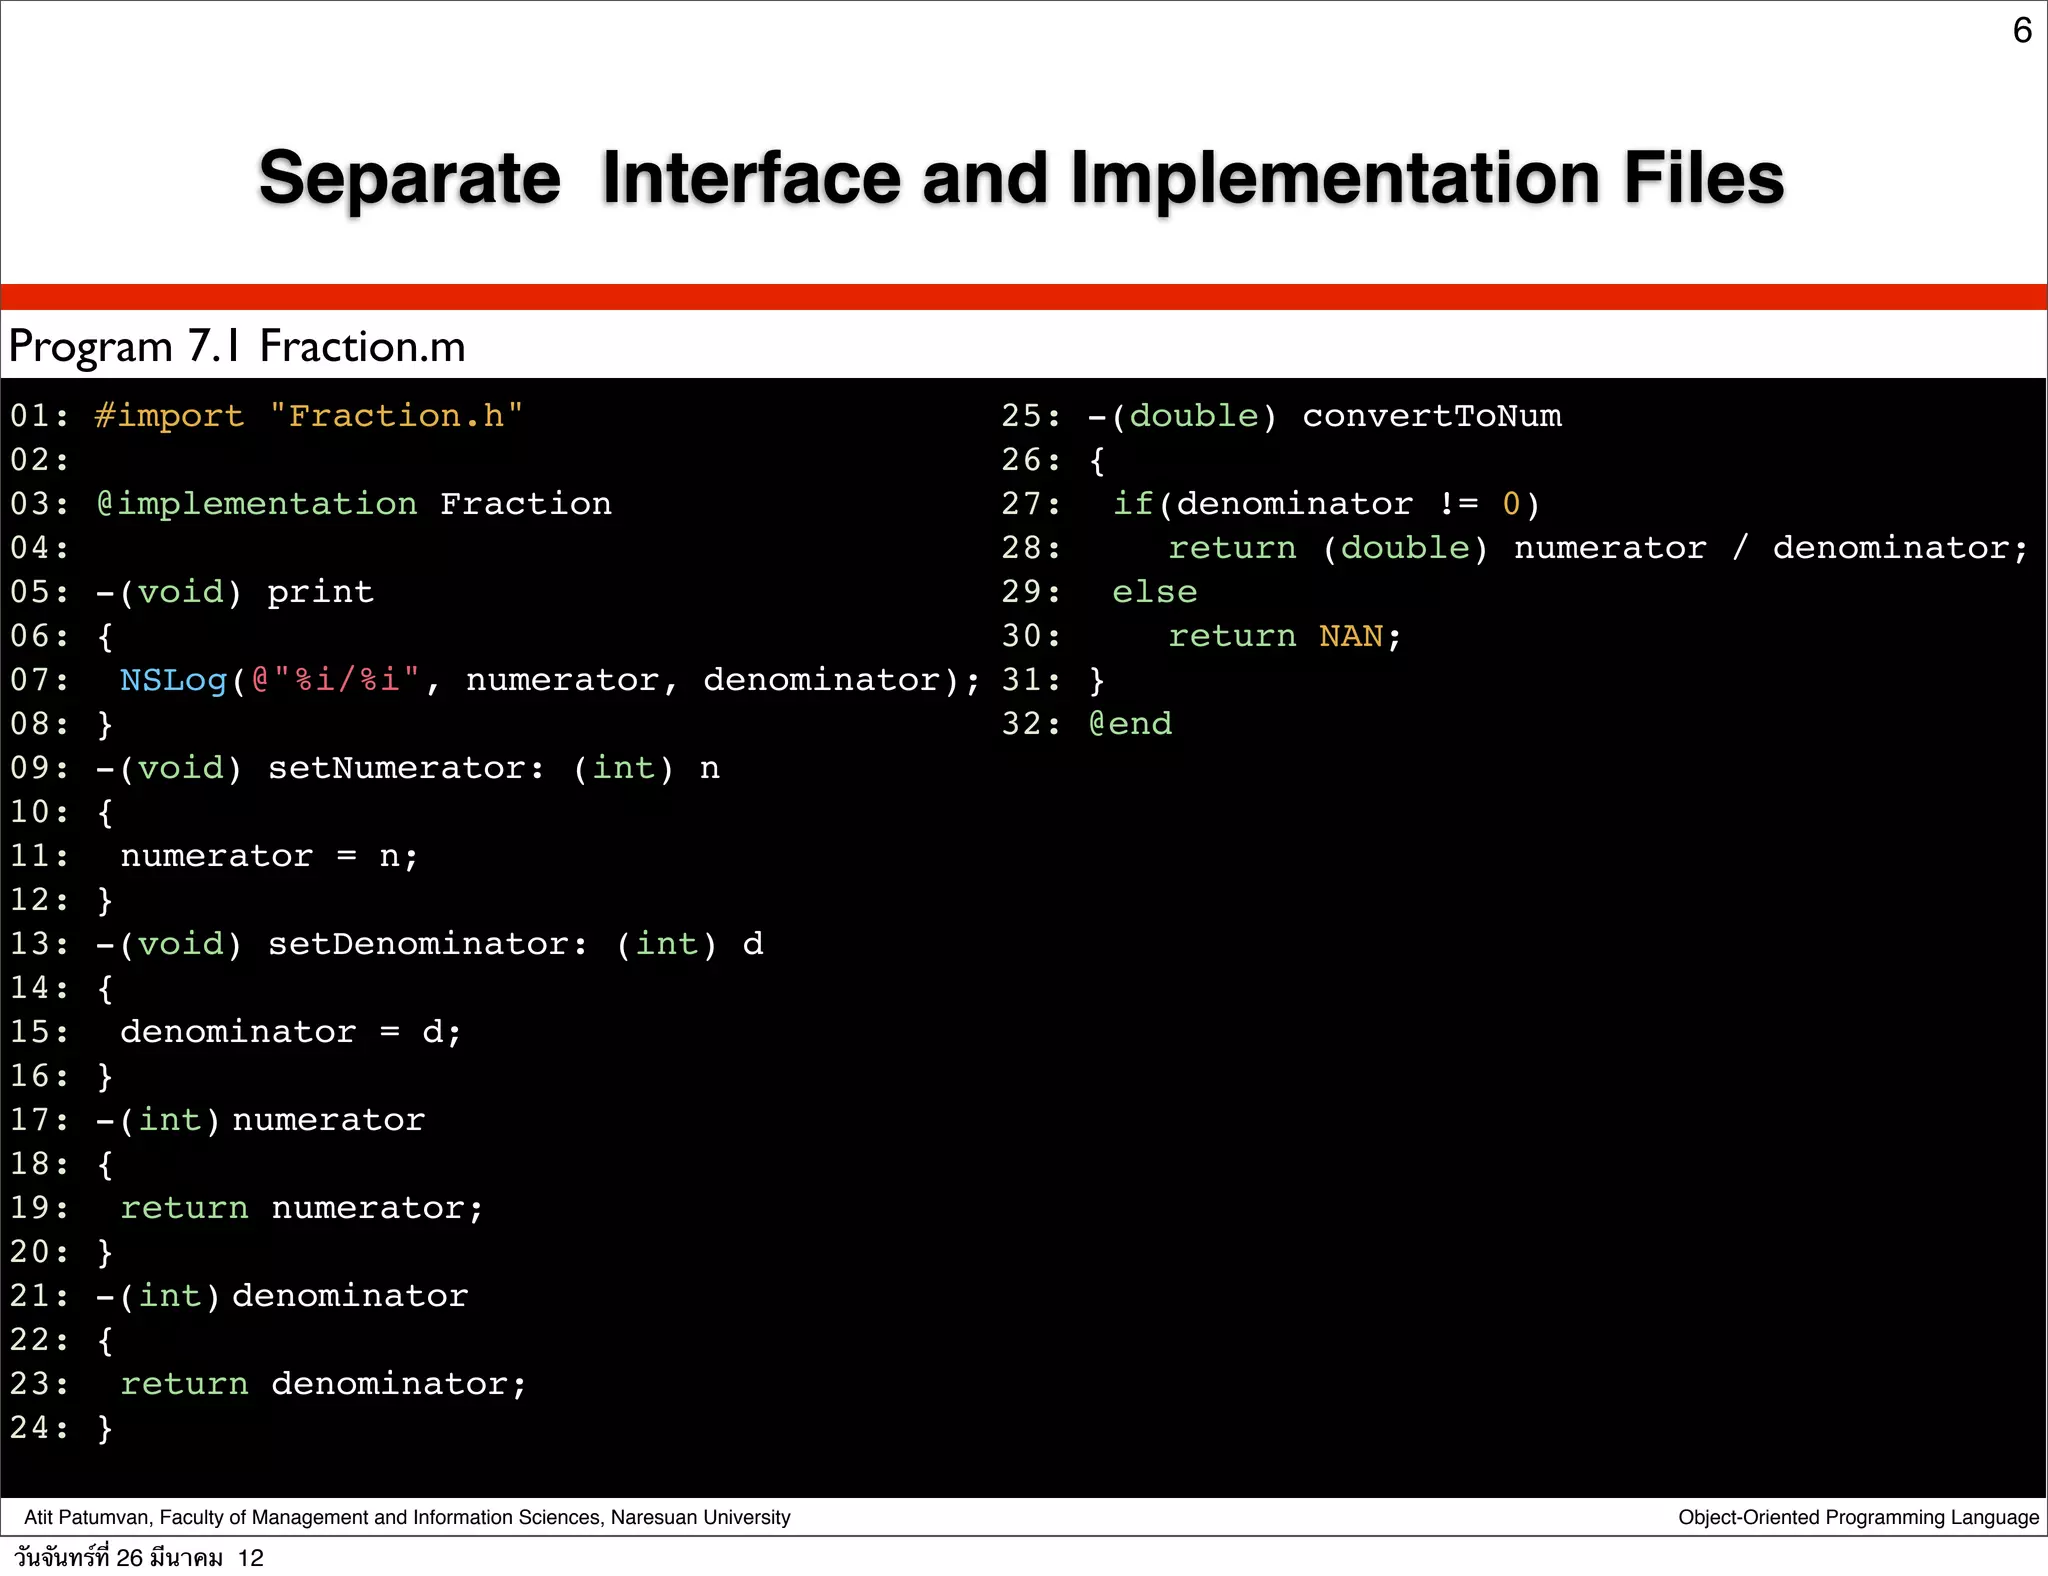Click the setNumerator: method declaration
The height and width of the screenshot is (1576, 2048).
[406, 768]
